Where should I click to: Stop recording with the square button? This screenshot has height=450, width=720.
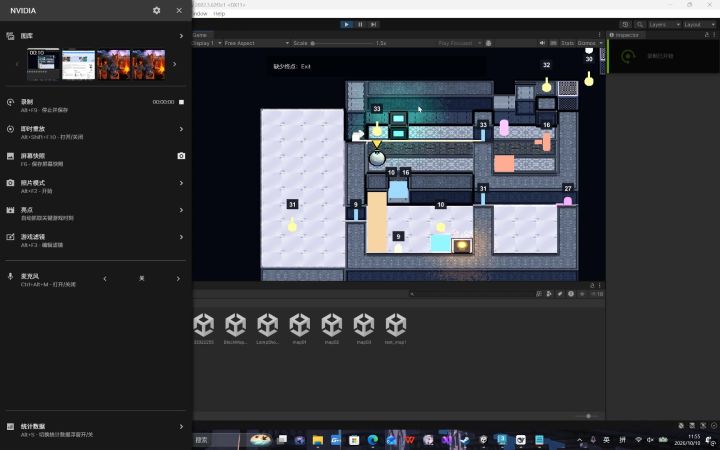click(181, 102)
